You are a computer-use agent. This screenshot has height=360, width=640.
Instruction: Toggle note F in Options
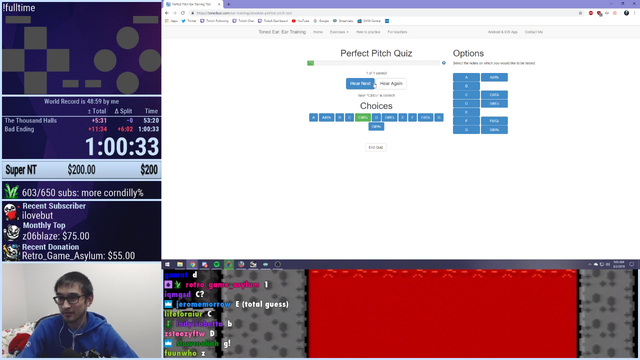pos(466,121)
